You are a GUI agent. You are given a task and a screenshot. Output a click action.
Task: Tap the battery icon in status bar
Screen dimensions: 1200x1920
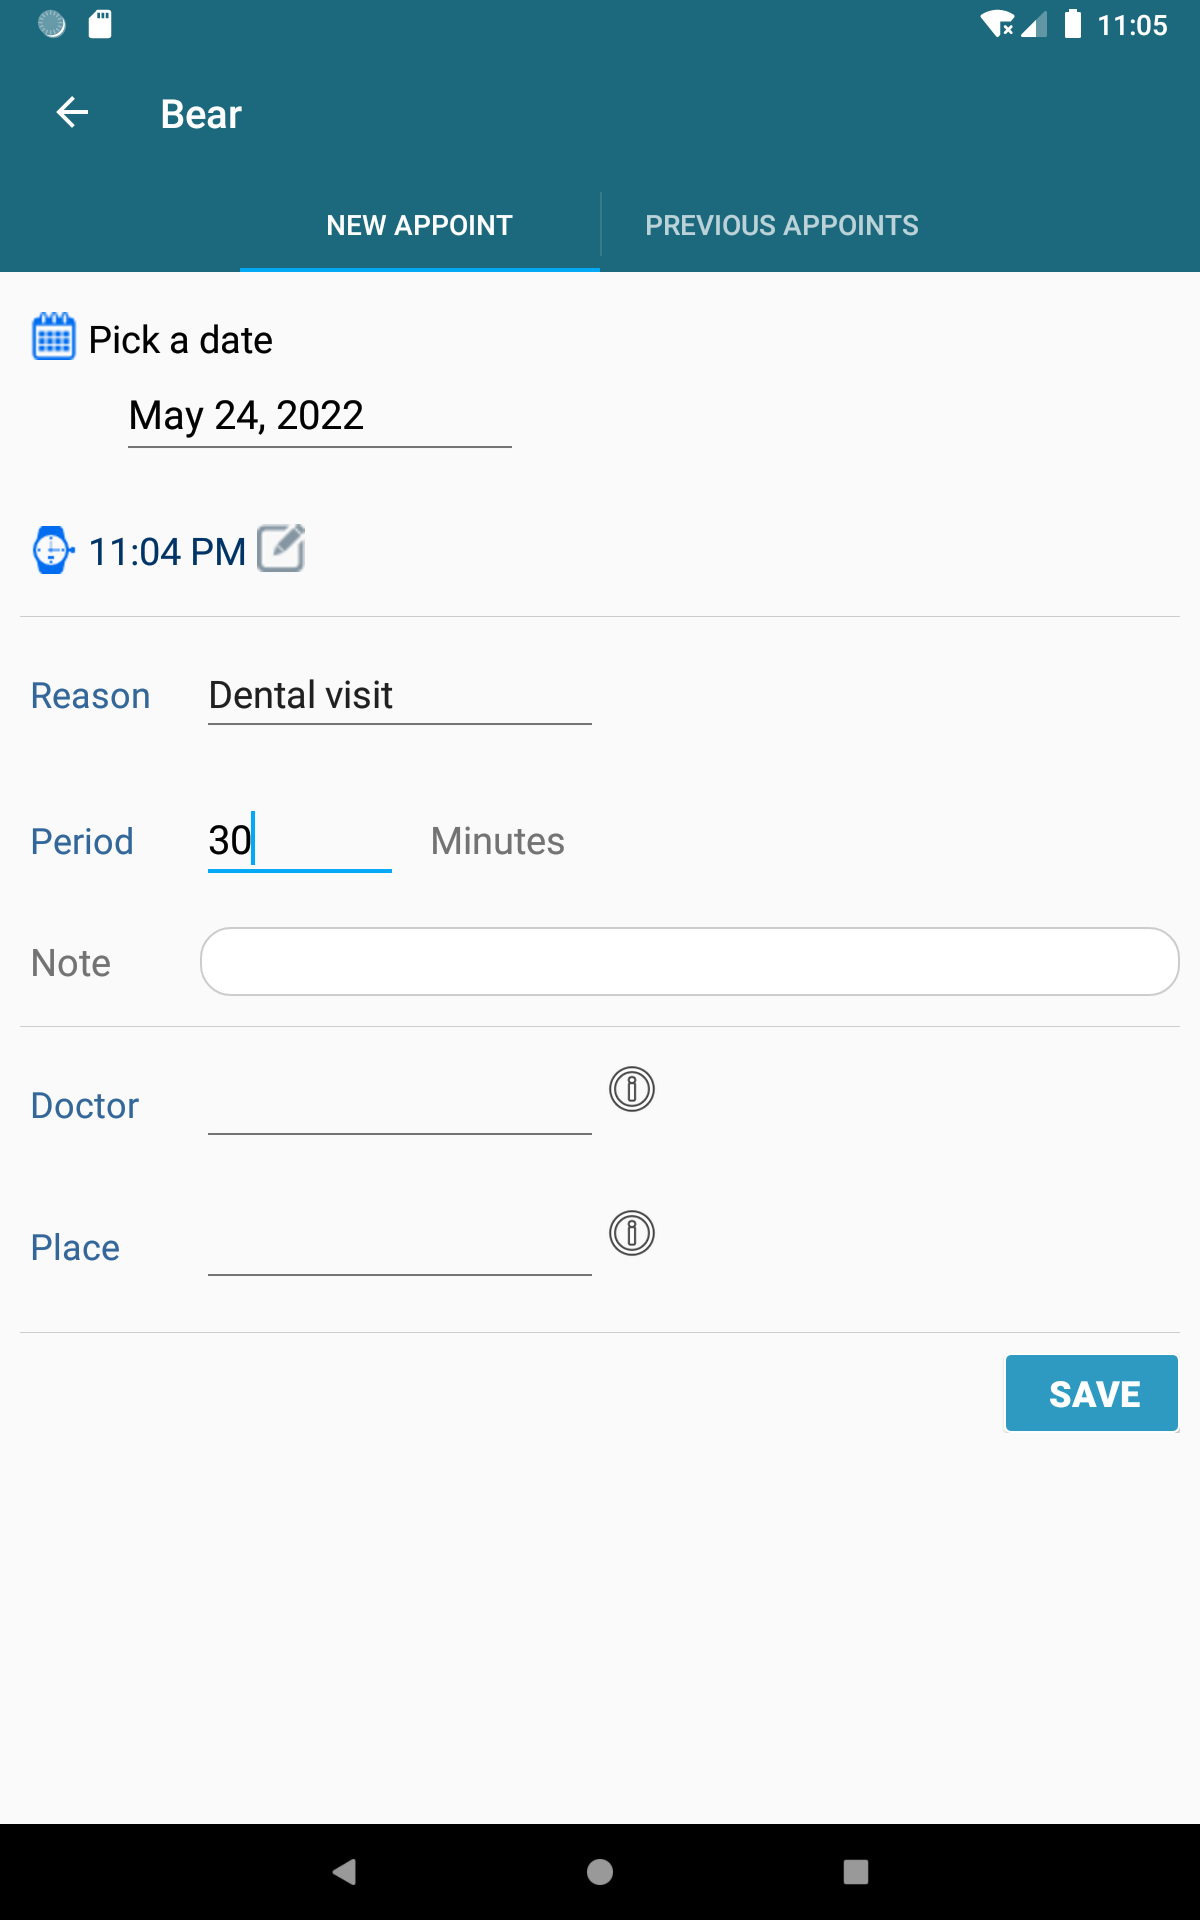coord(1073,24)
